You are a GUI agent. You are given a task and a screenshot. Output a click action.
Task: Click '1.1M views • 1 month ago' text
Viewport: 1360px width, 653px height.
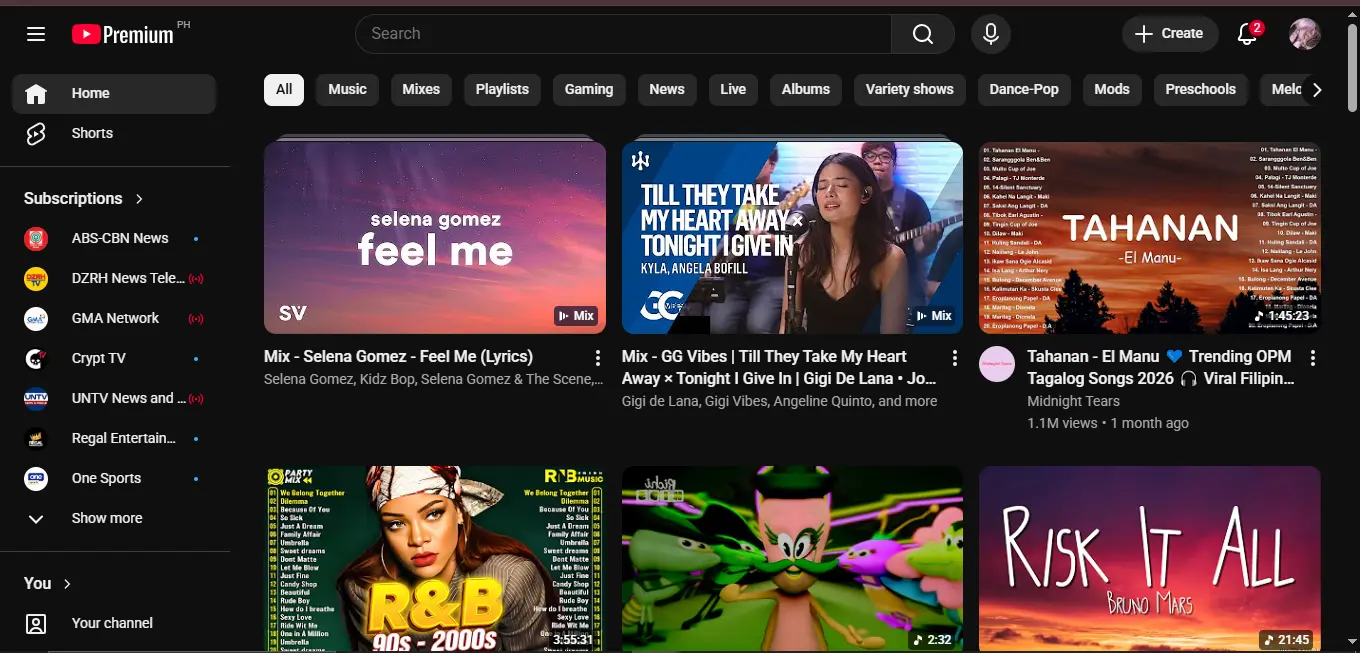[x=1108, y=423]
